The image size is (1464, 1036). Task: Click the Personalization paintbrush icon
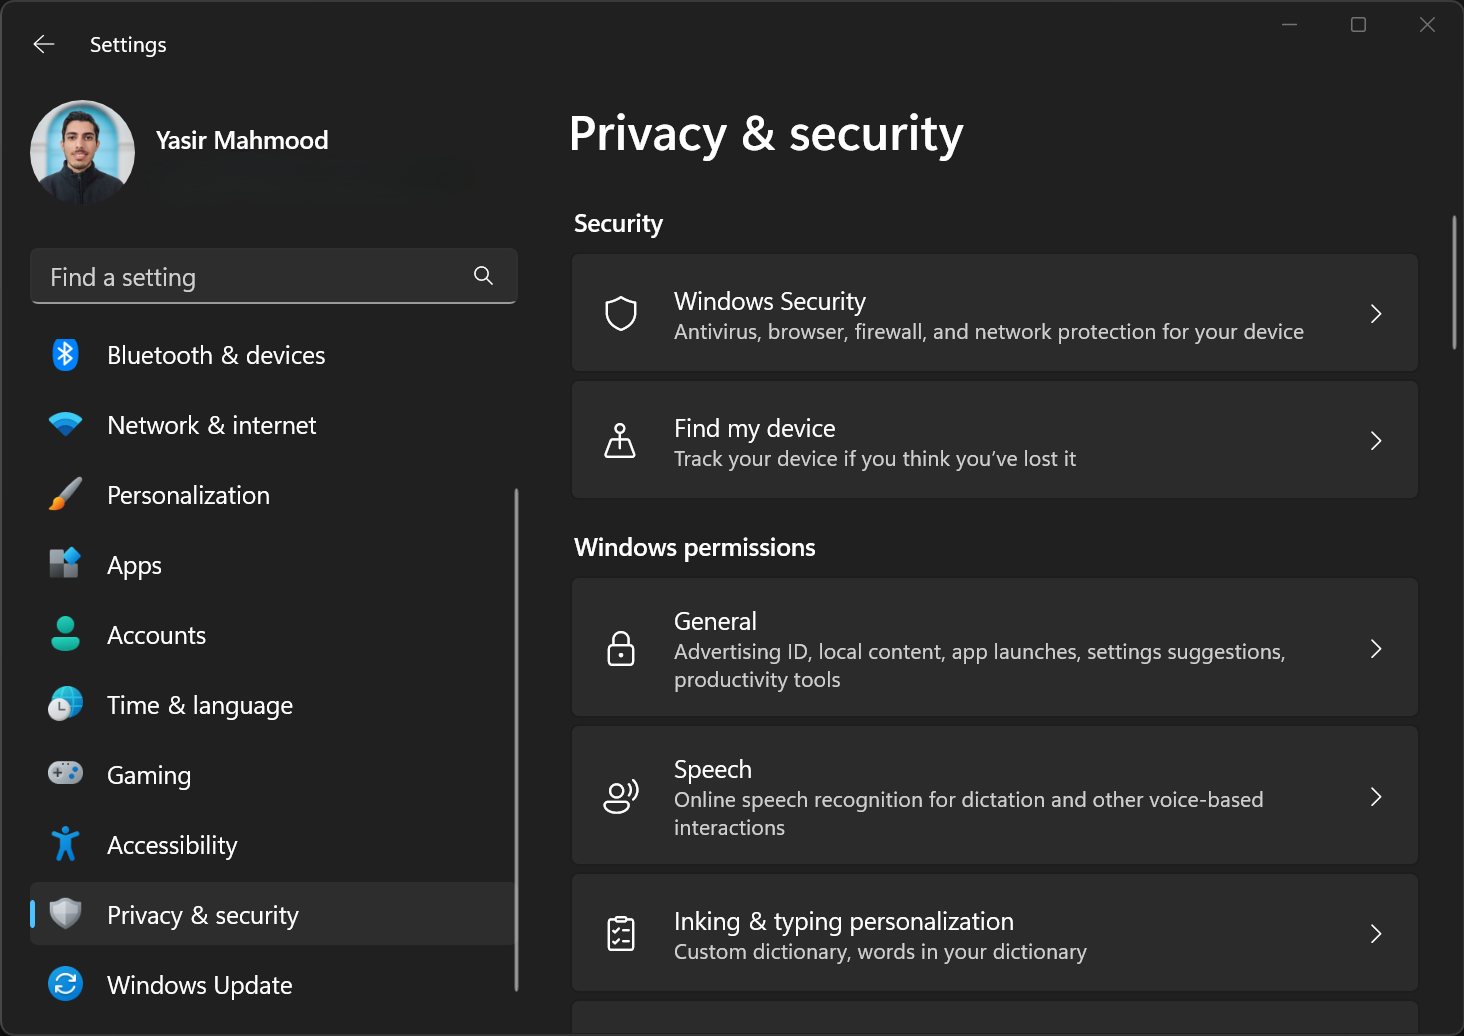click(66, 495)
